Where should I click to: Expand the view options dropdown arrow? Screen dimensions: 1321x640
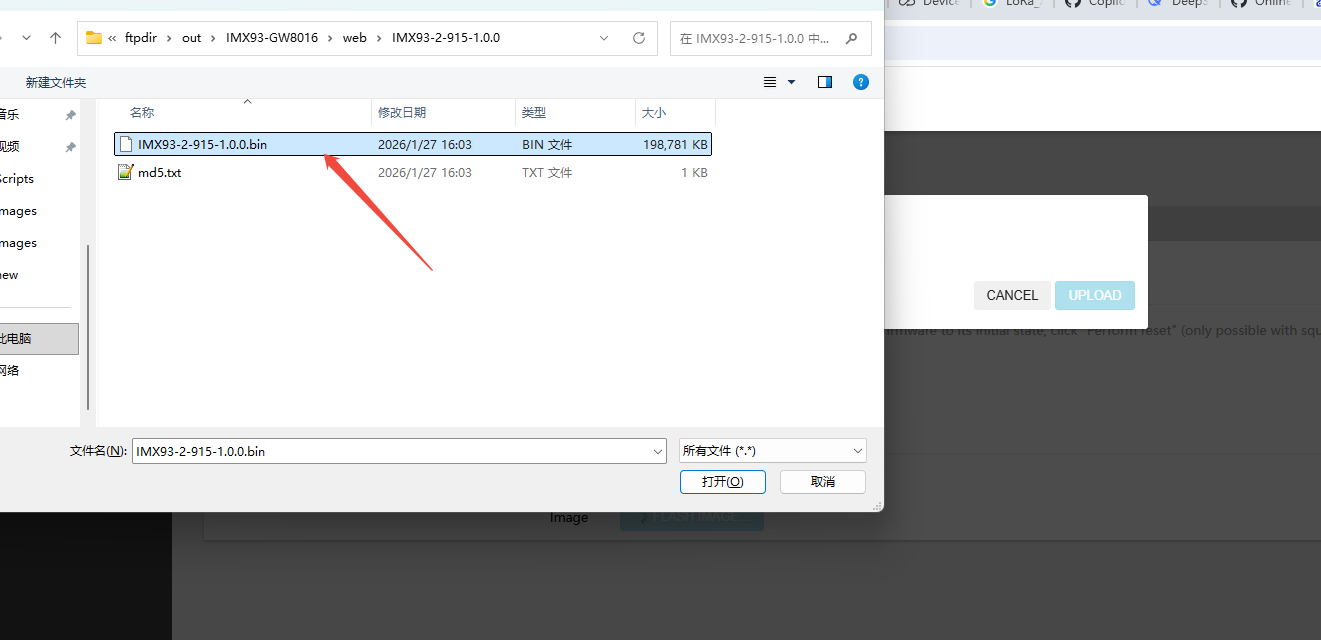(792, 82)
